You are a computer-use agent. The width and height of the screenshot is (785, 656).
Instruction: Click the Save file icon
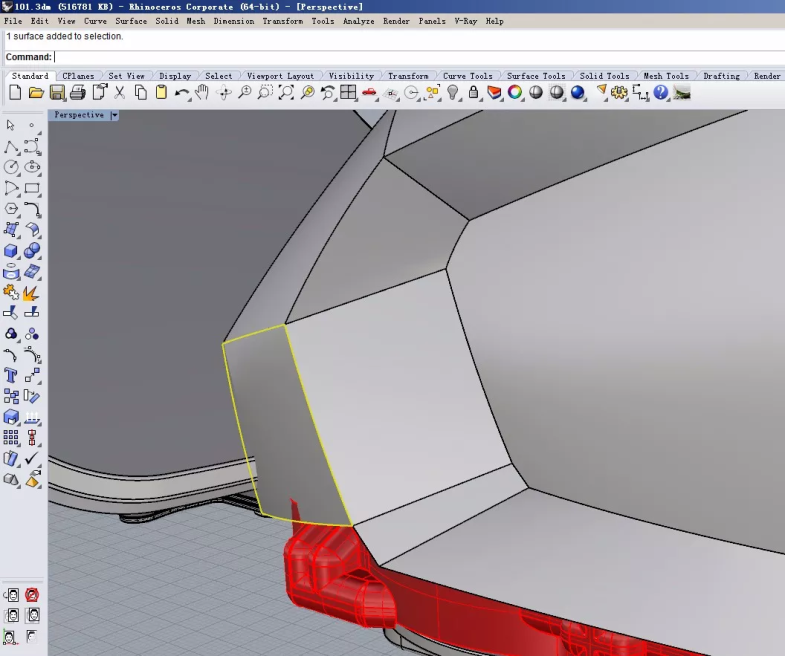click(57, 93)
